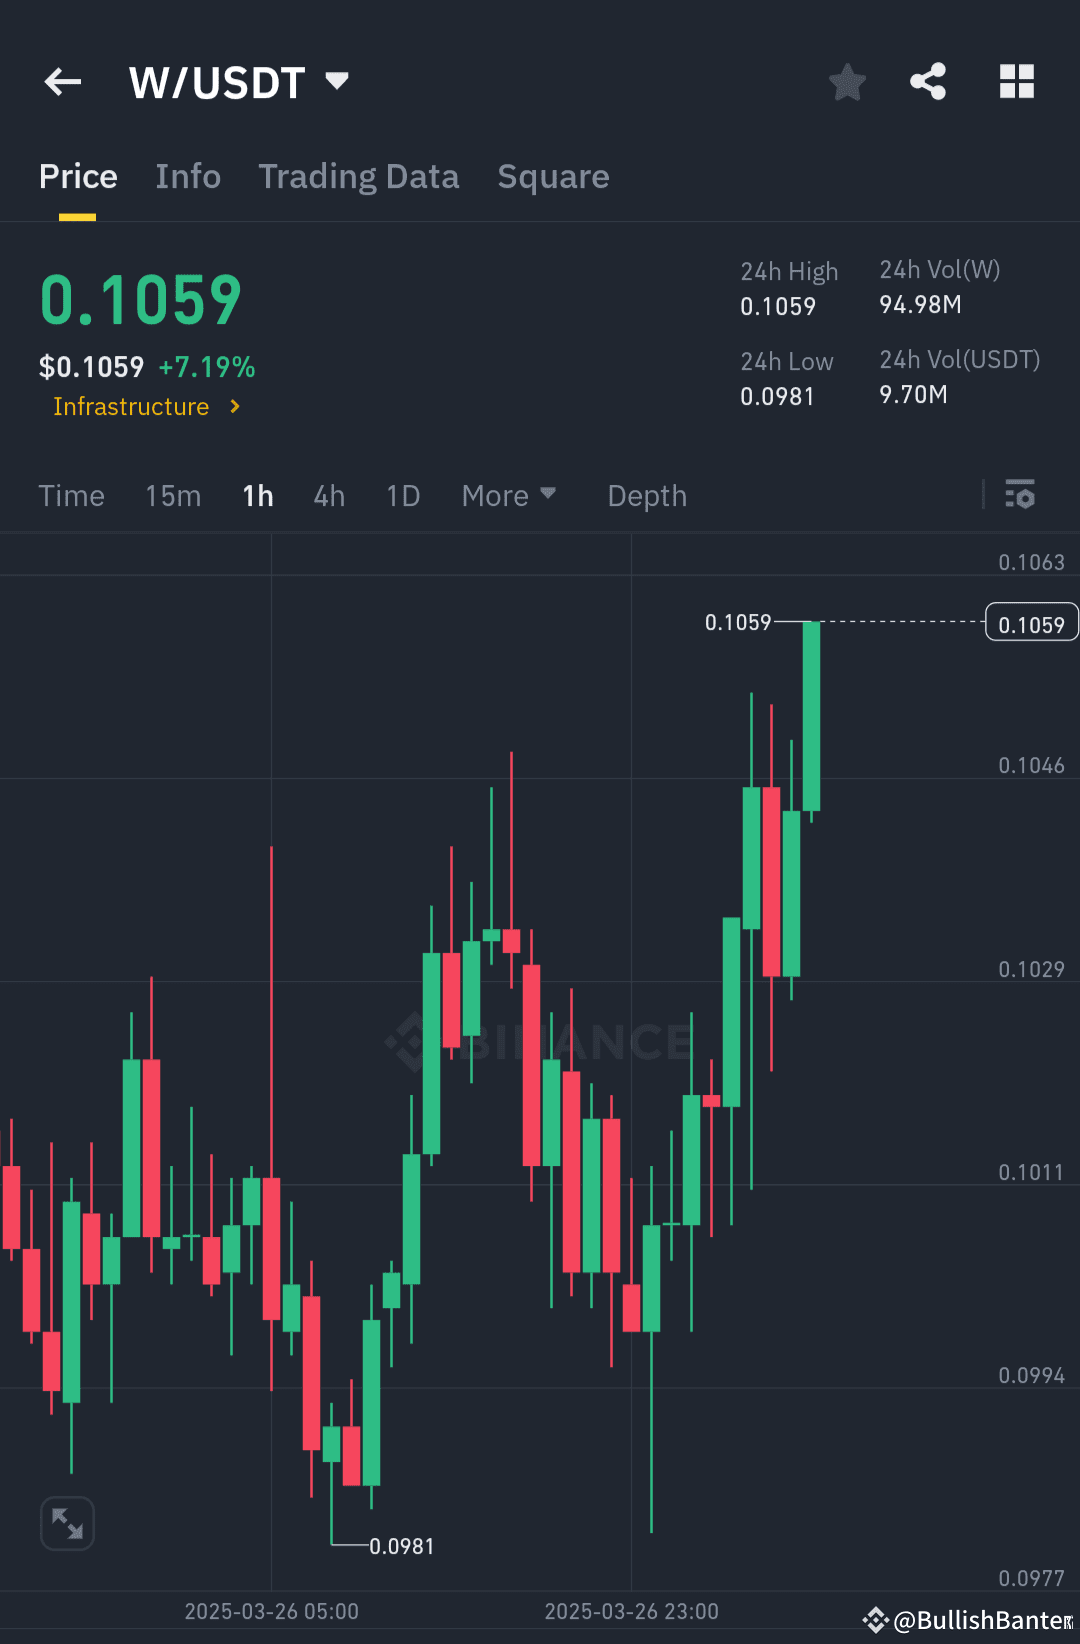Expand the More timeframes dropdown
This screenshot has width=1080, height=1644.
[509, 495]
